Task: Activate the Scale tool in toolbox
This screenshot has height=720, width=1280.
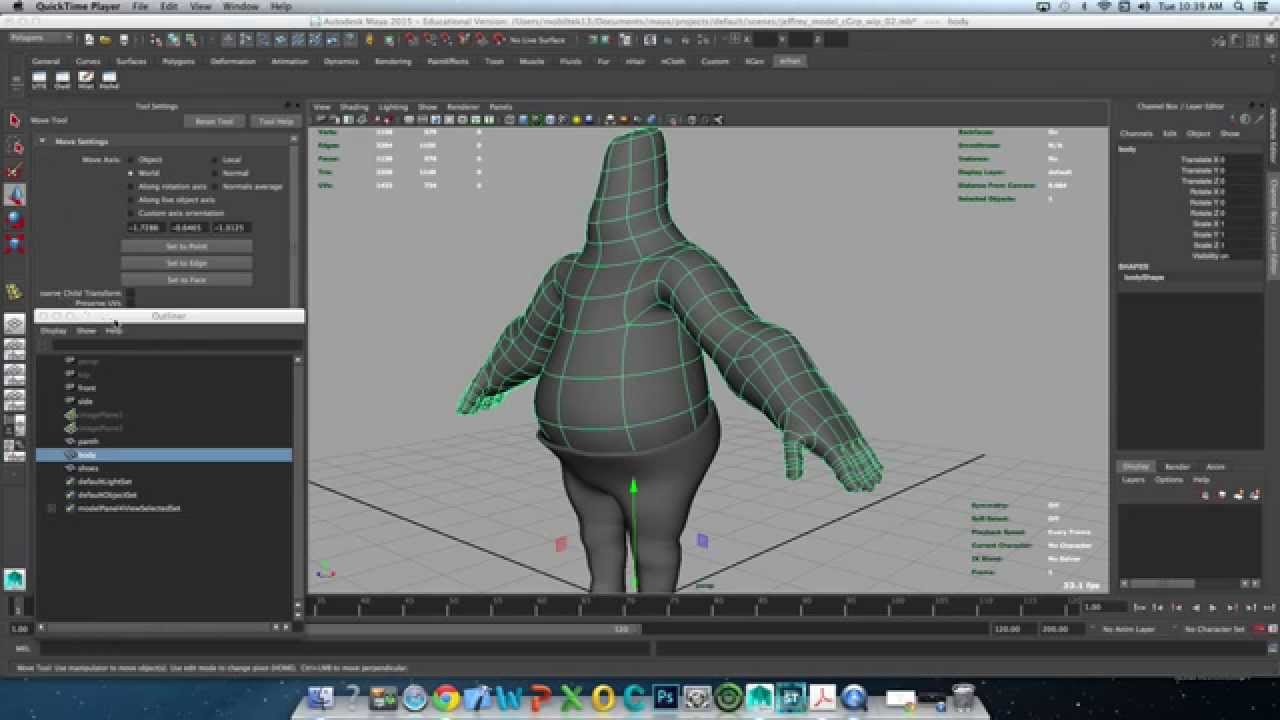Action: pos(15,243)
